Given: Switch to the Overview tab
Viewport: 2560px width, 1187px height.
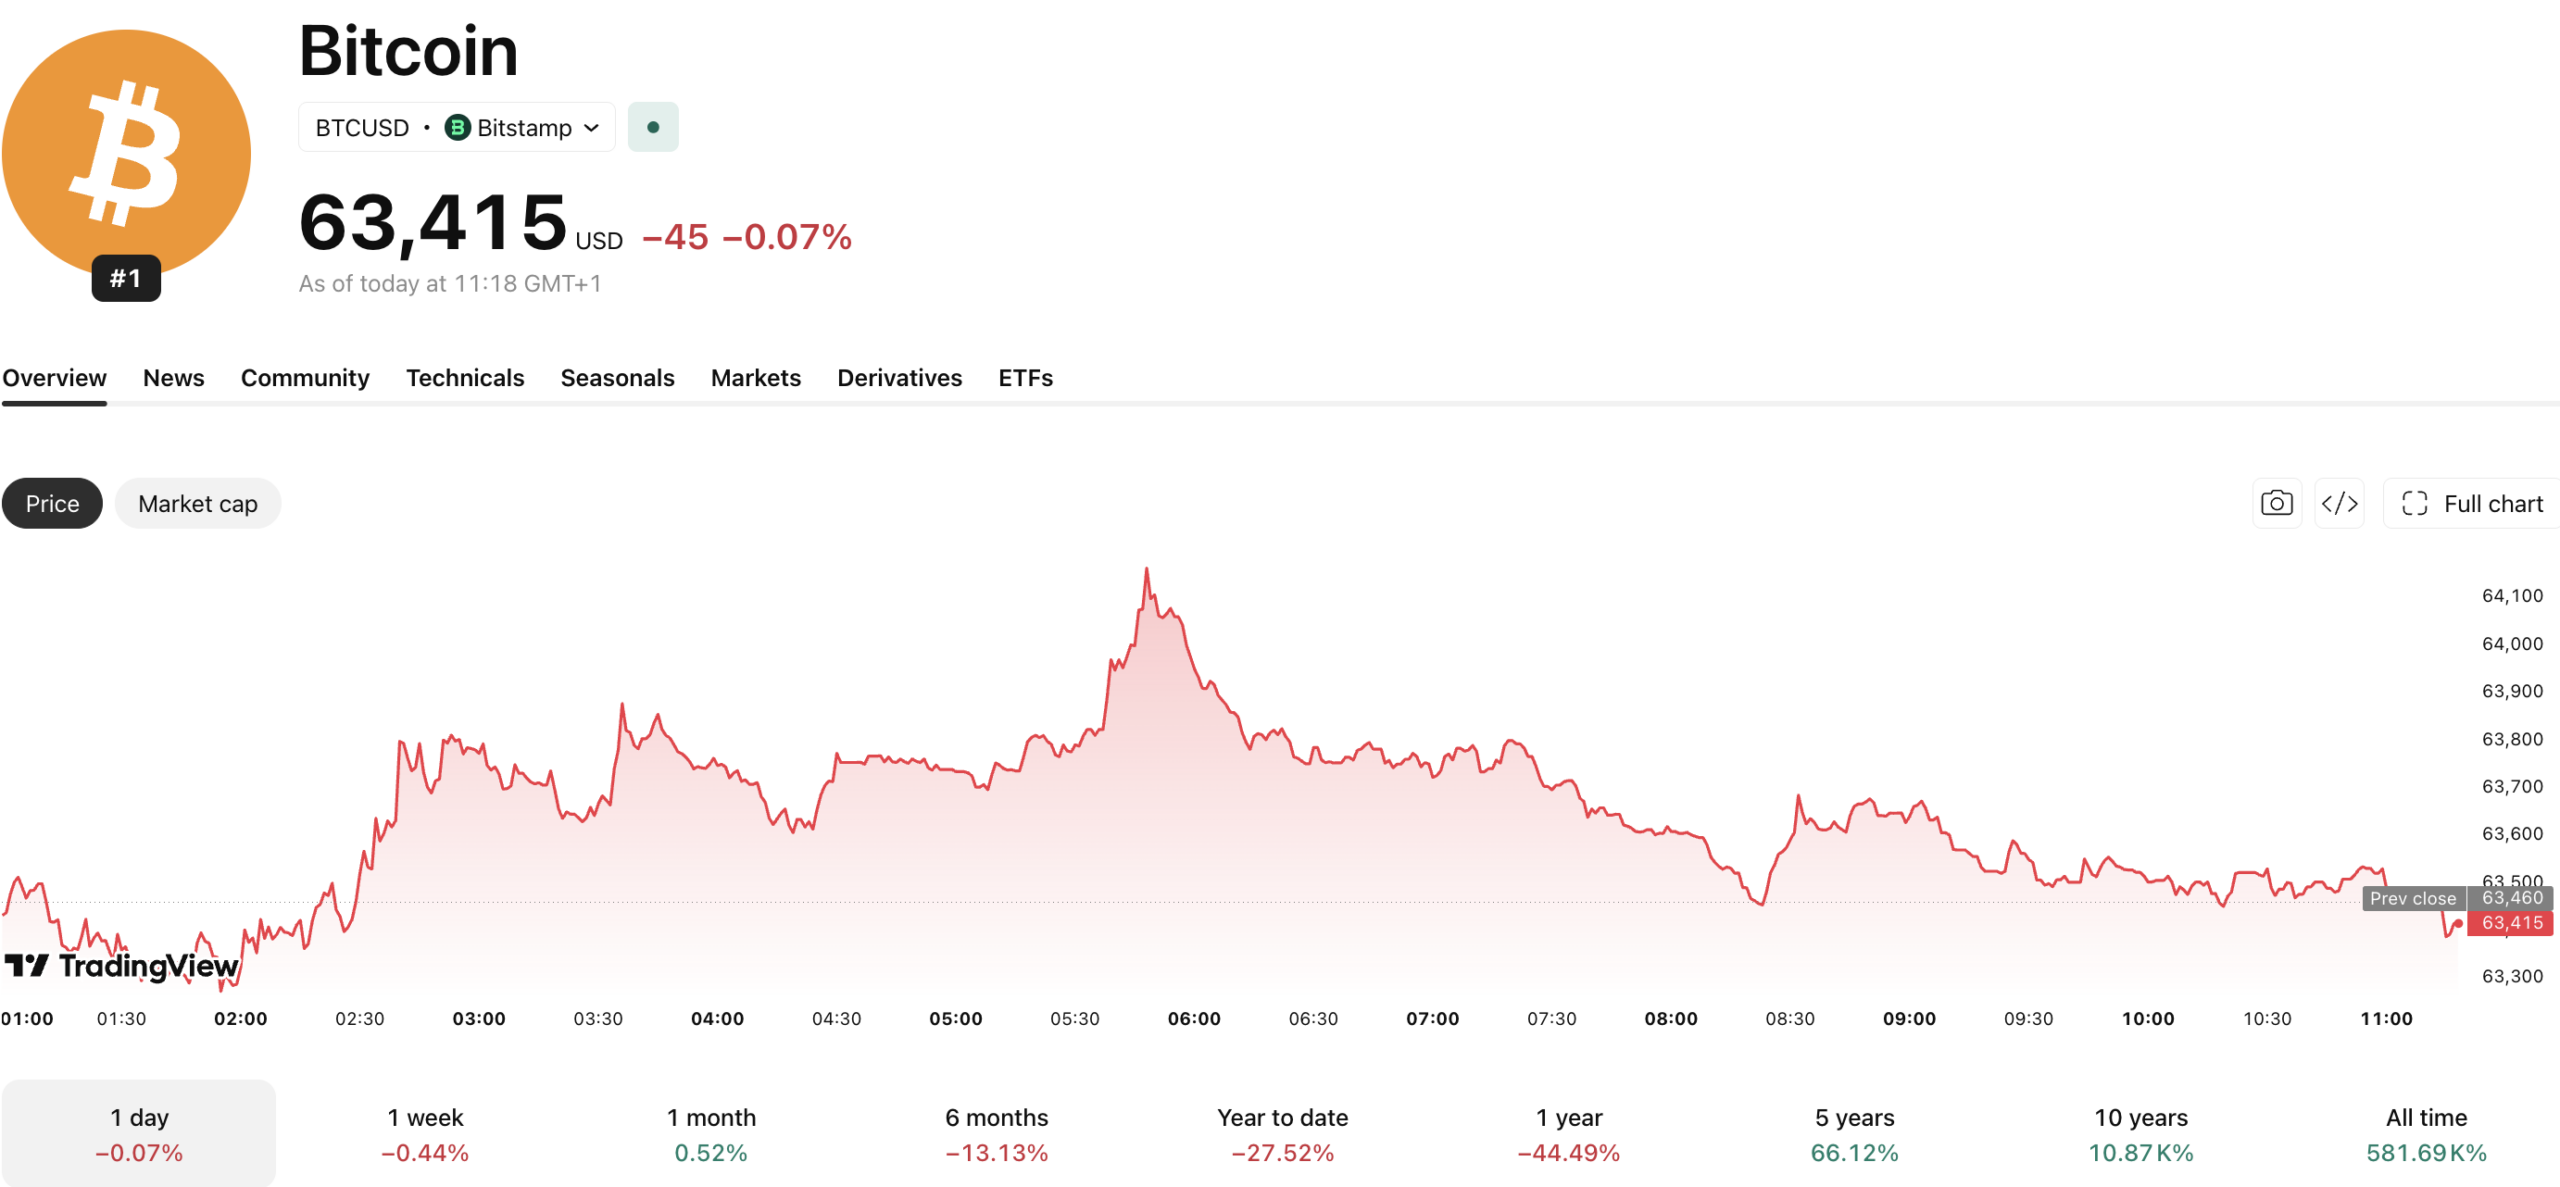Looking at the screenshot, I should click(54, 378).
